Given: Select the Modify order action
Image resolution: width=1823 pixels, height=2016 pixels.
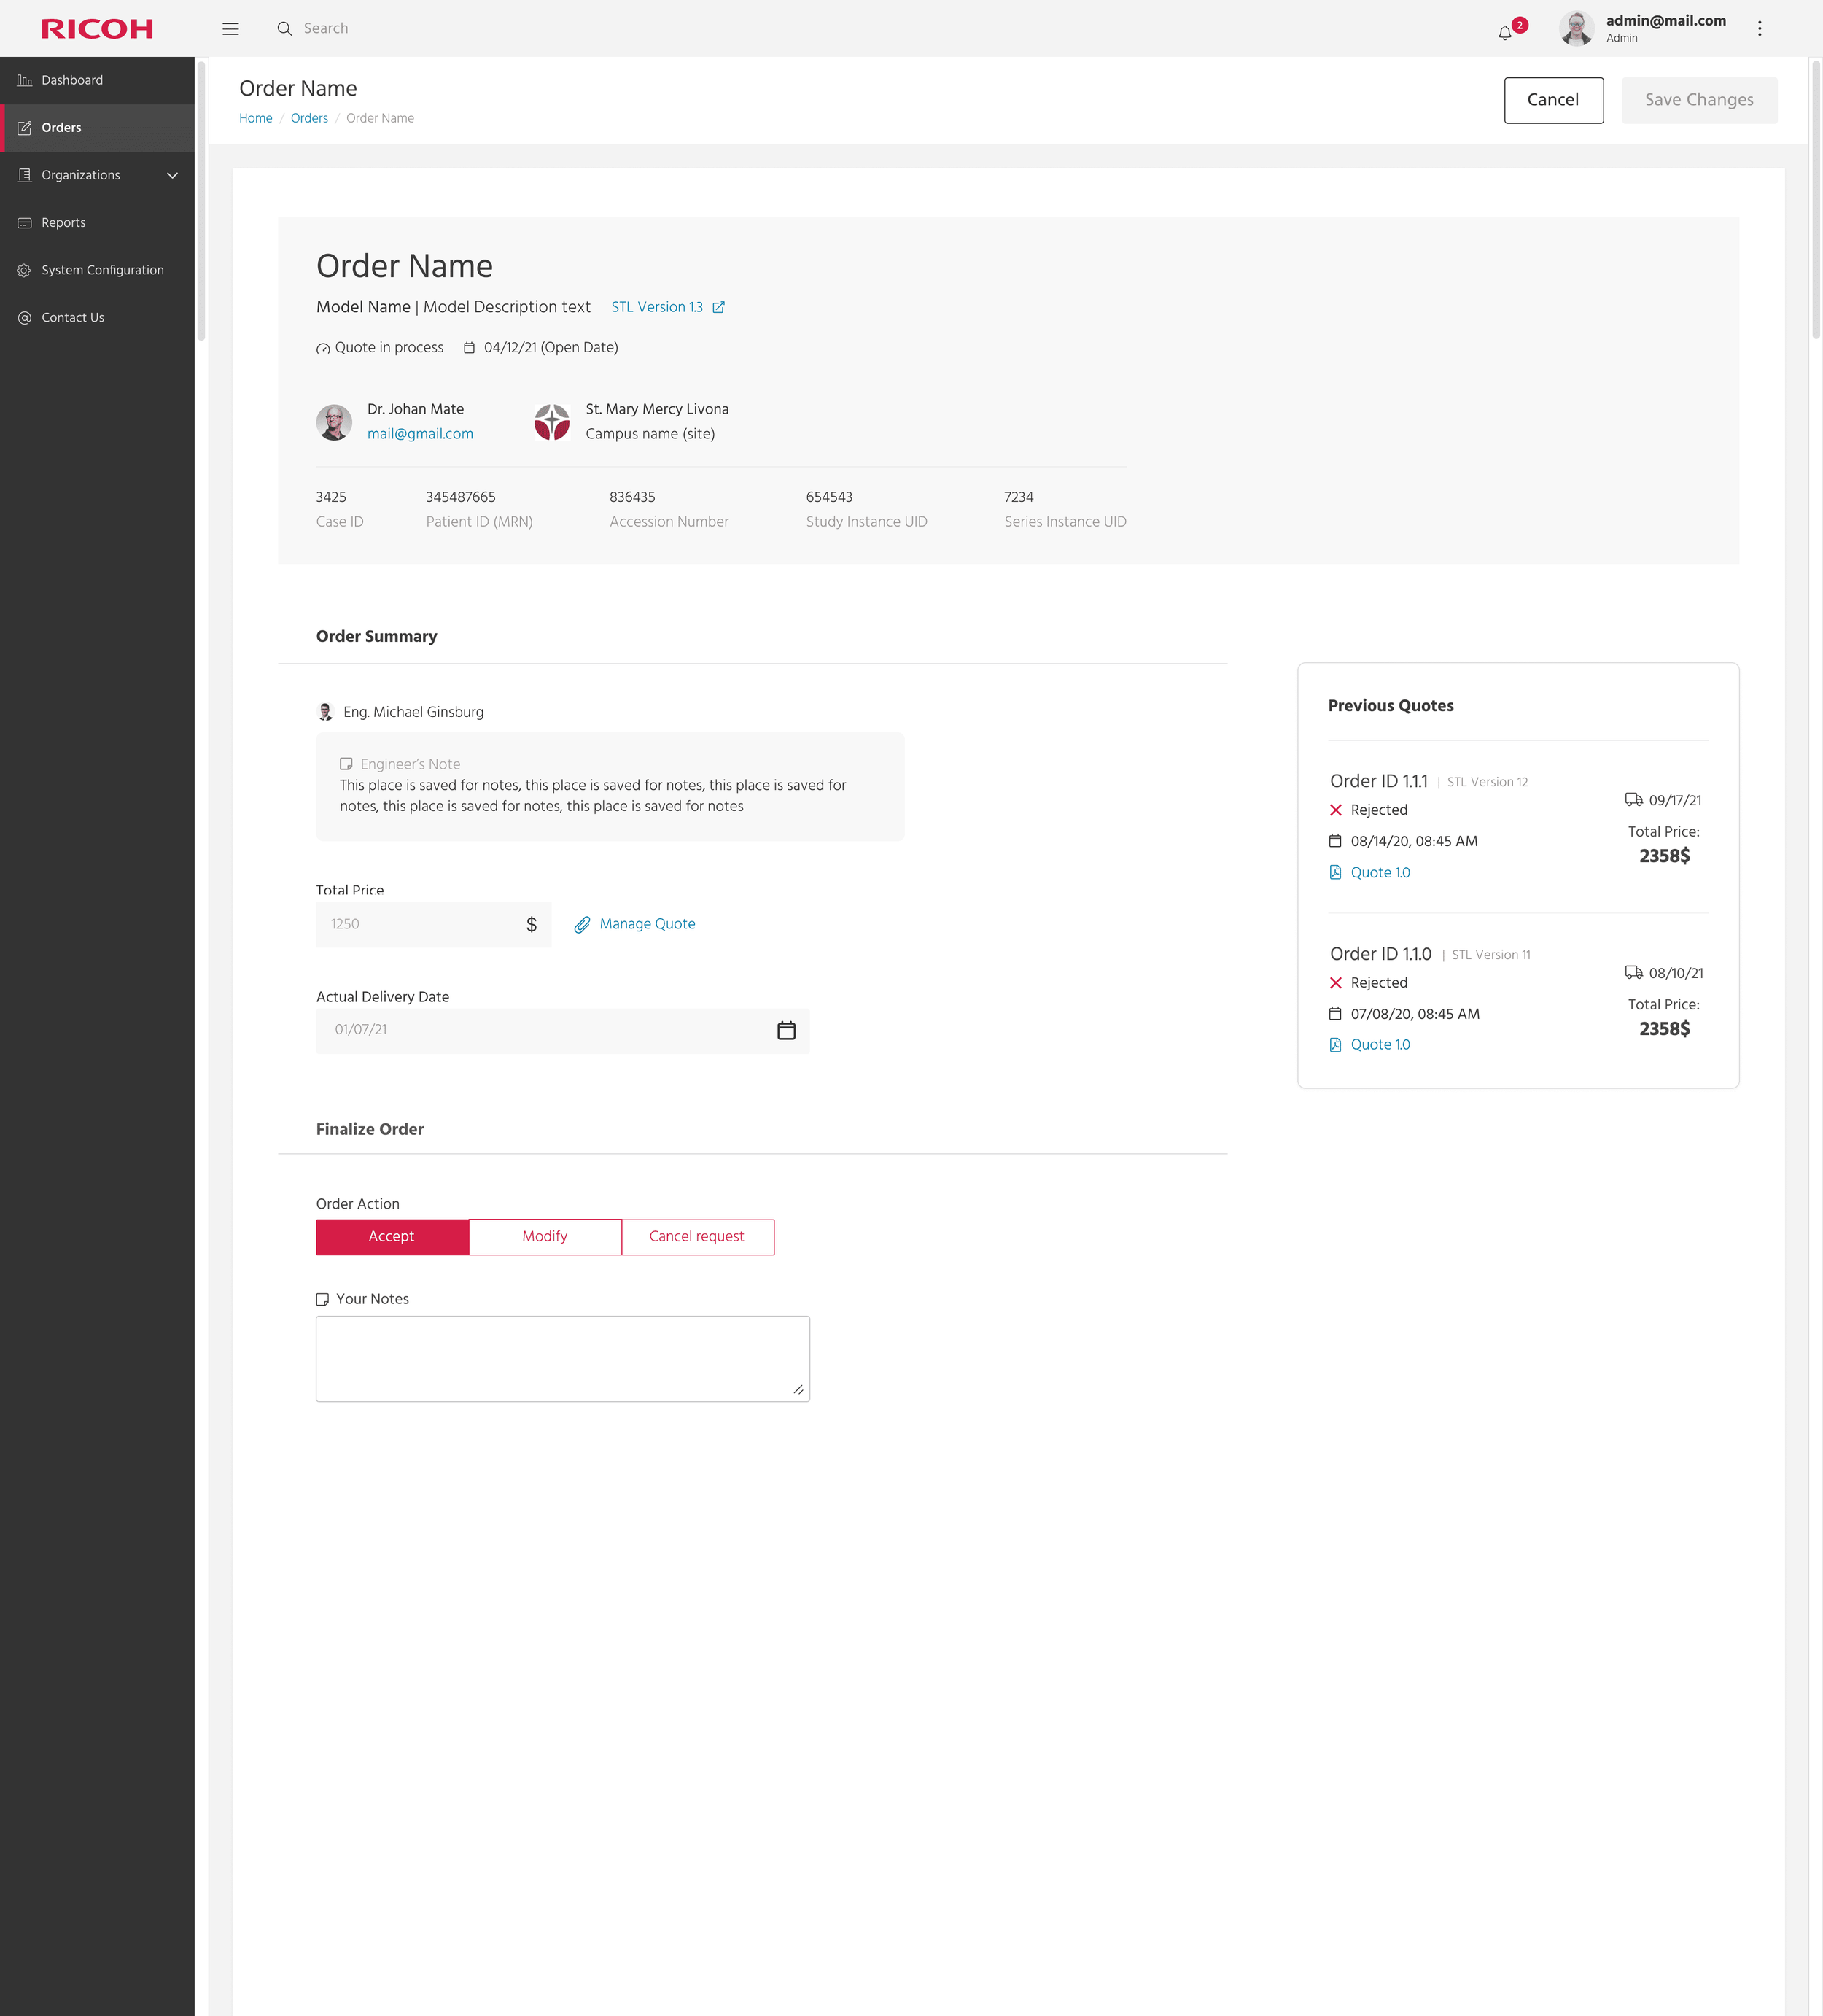Looking at the screenshot, I should click(x=545, y=1237).
